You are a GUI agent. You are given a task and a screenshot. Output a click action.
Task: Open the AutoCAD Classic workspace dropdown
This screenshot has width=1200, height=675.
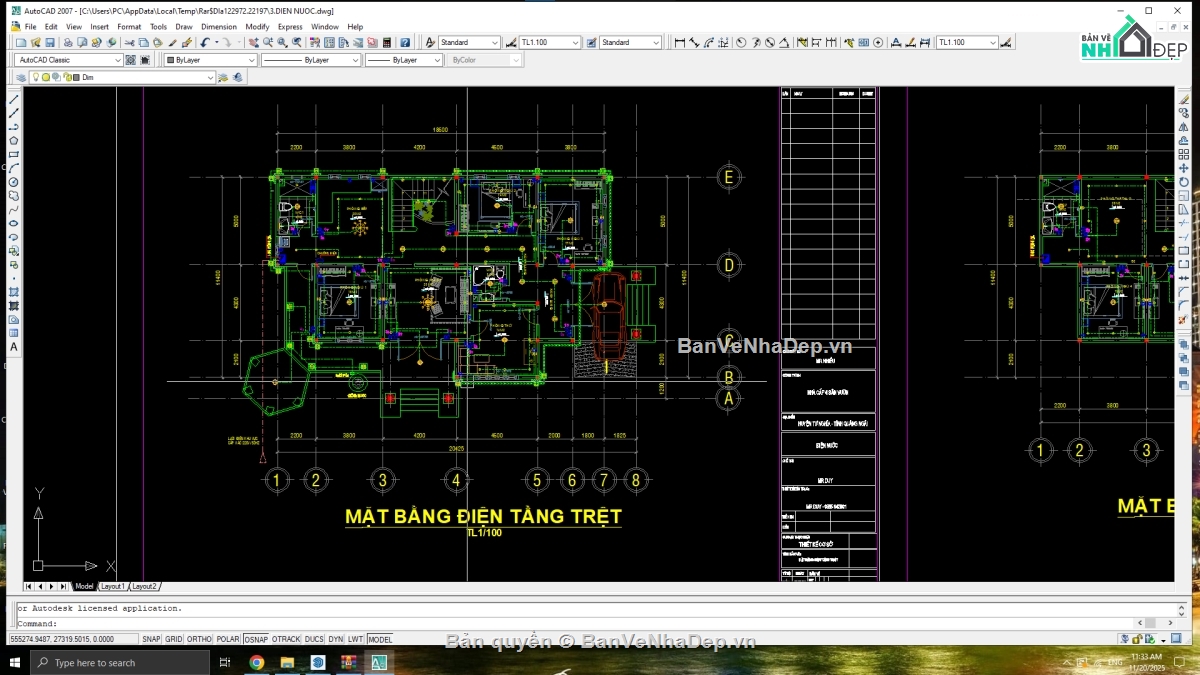click(70, 60)
